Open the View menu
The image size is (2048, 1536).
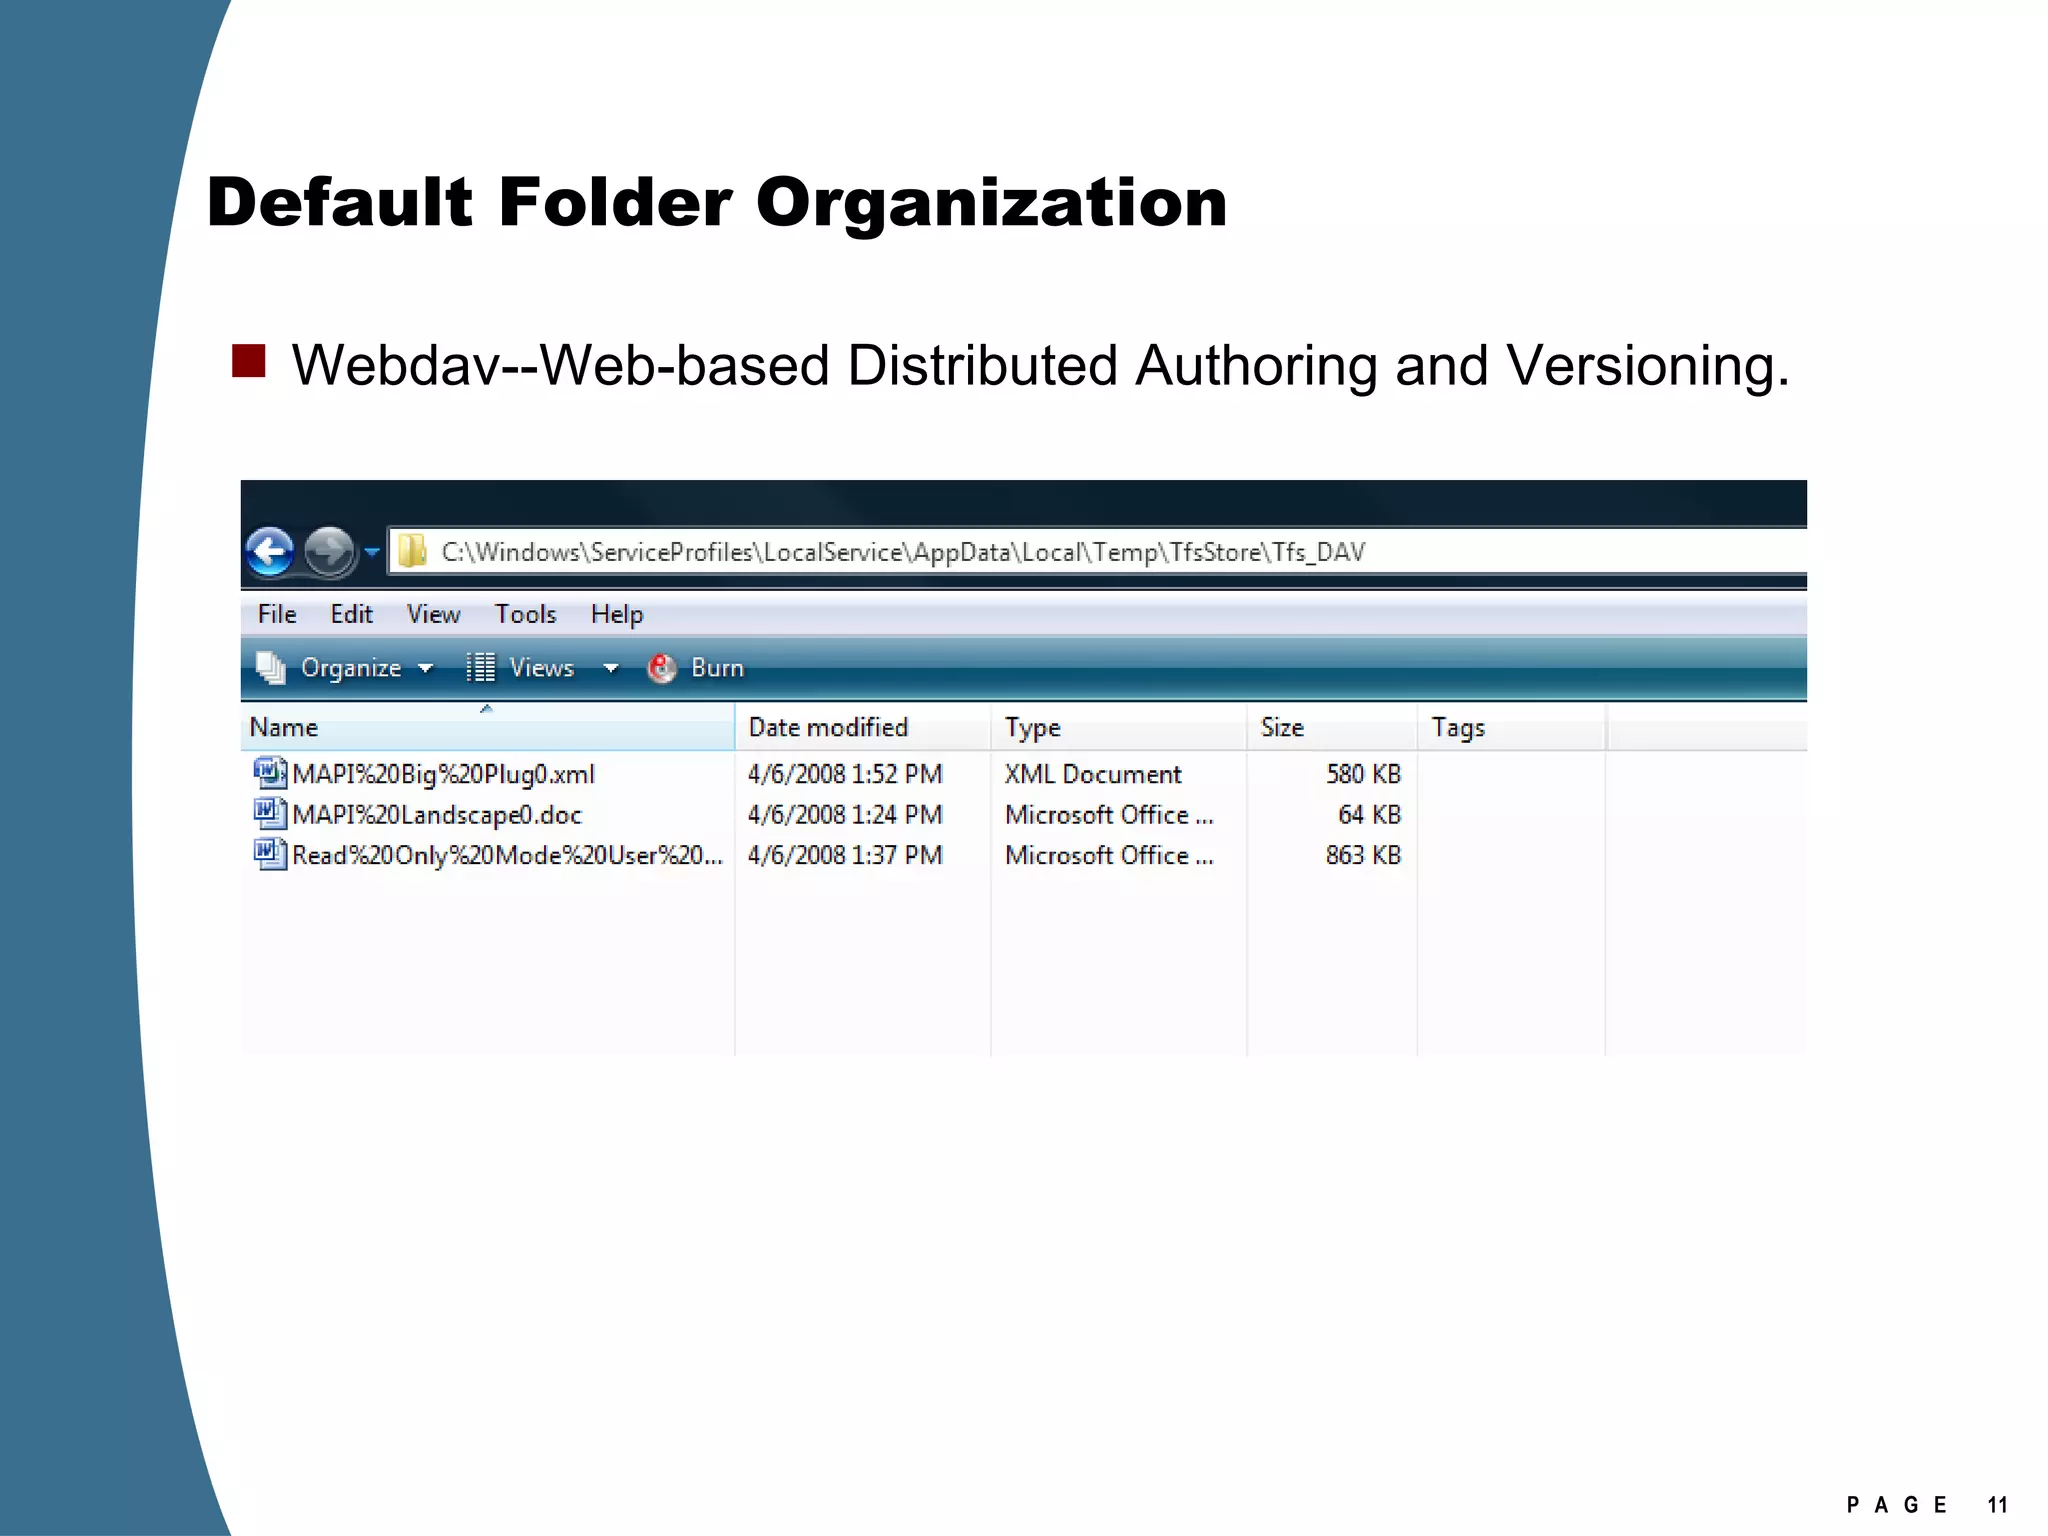pos(433,614)
